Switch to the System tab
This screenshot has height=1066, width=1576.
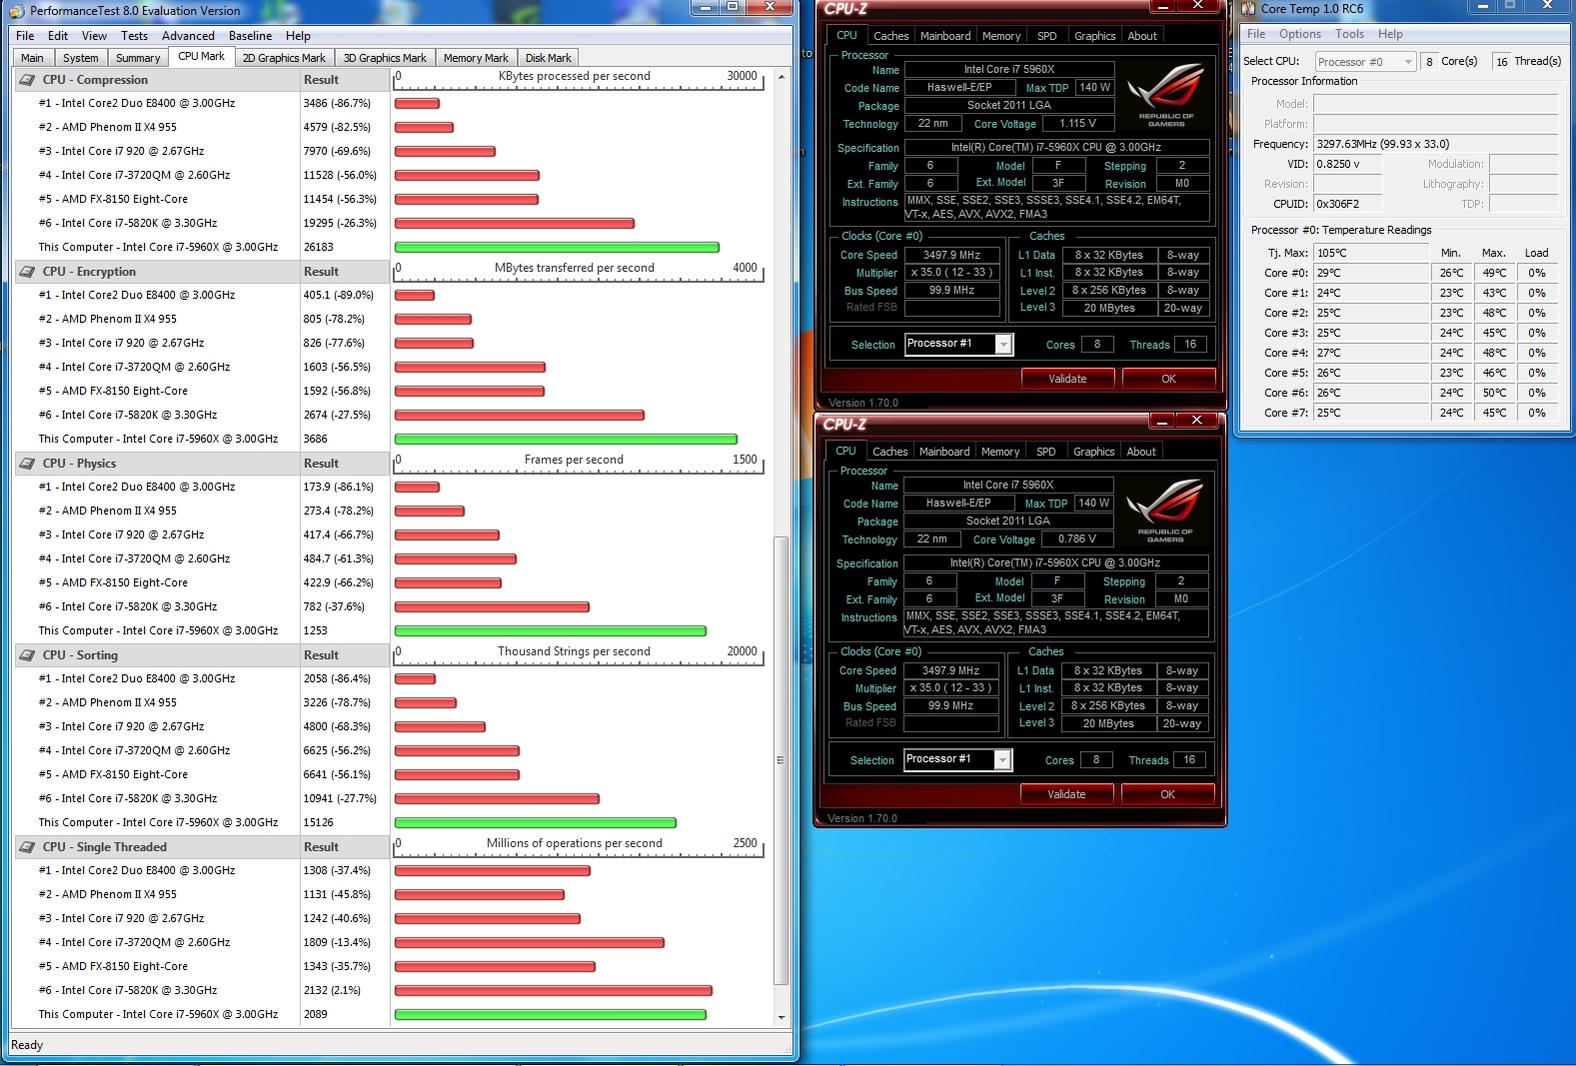(x=80, y=58)
